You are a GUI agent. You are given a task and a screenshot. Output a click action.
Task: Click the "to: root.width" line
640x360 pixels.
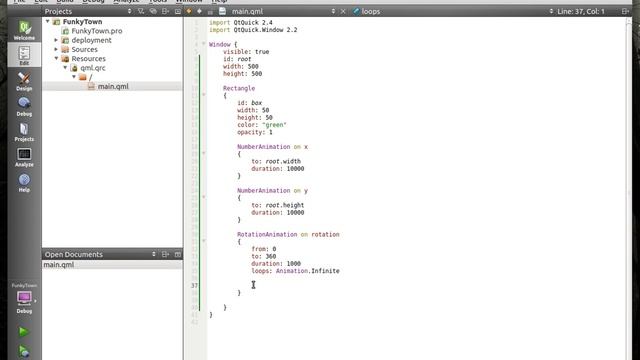coord(276,161)
